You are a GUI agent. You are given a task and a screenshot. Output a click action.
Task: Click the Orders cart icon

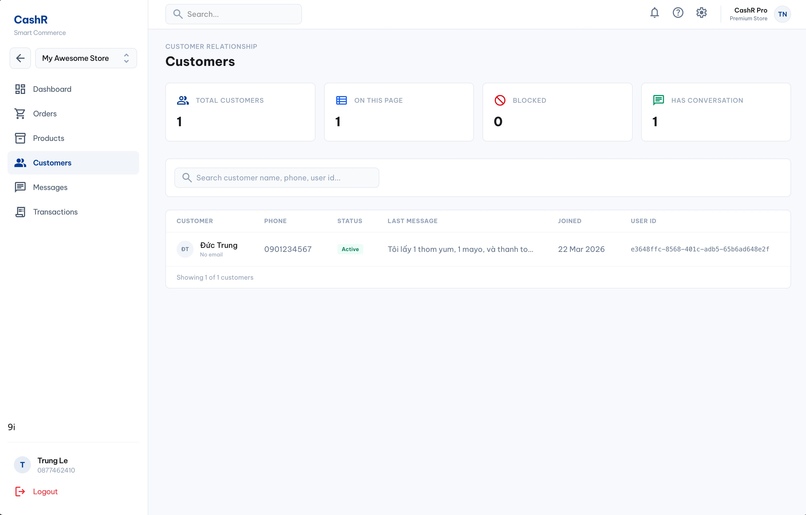(20, 114)
